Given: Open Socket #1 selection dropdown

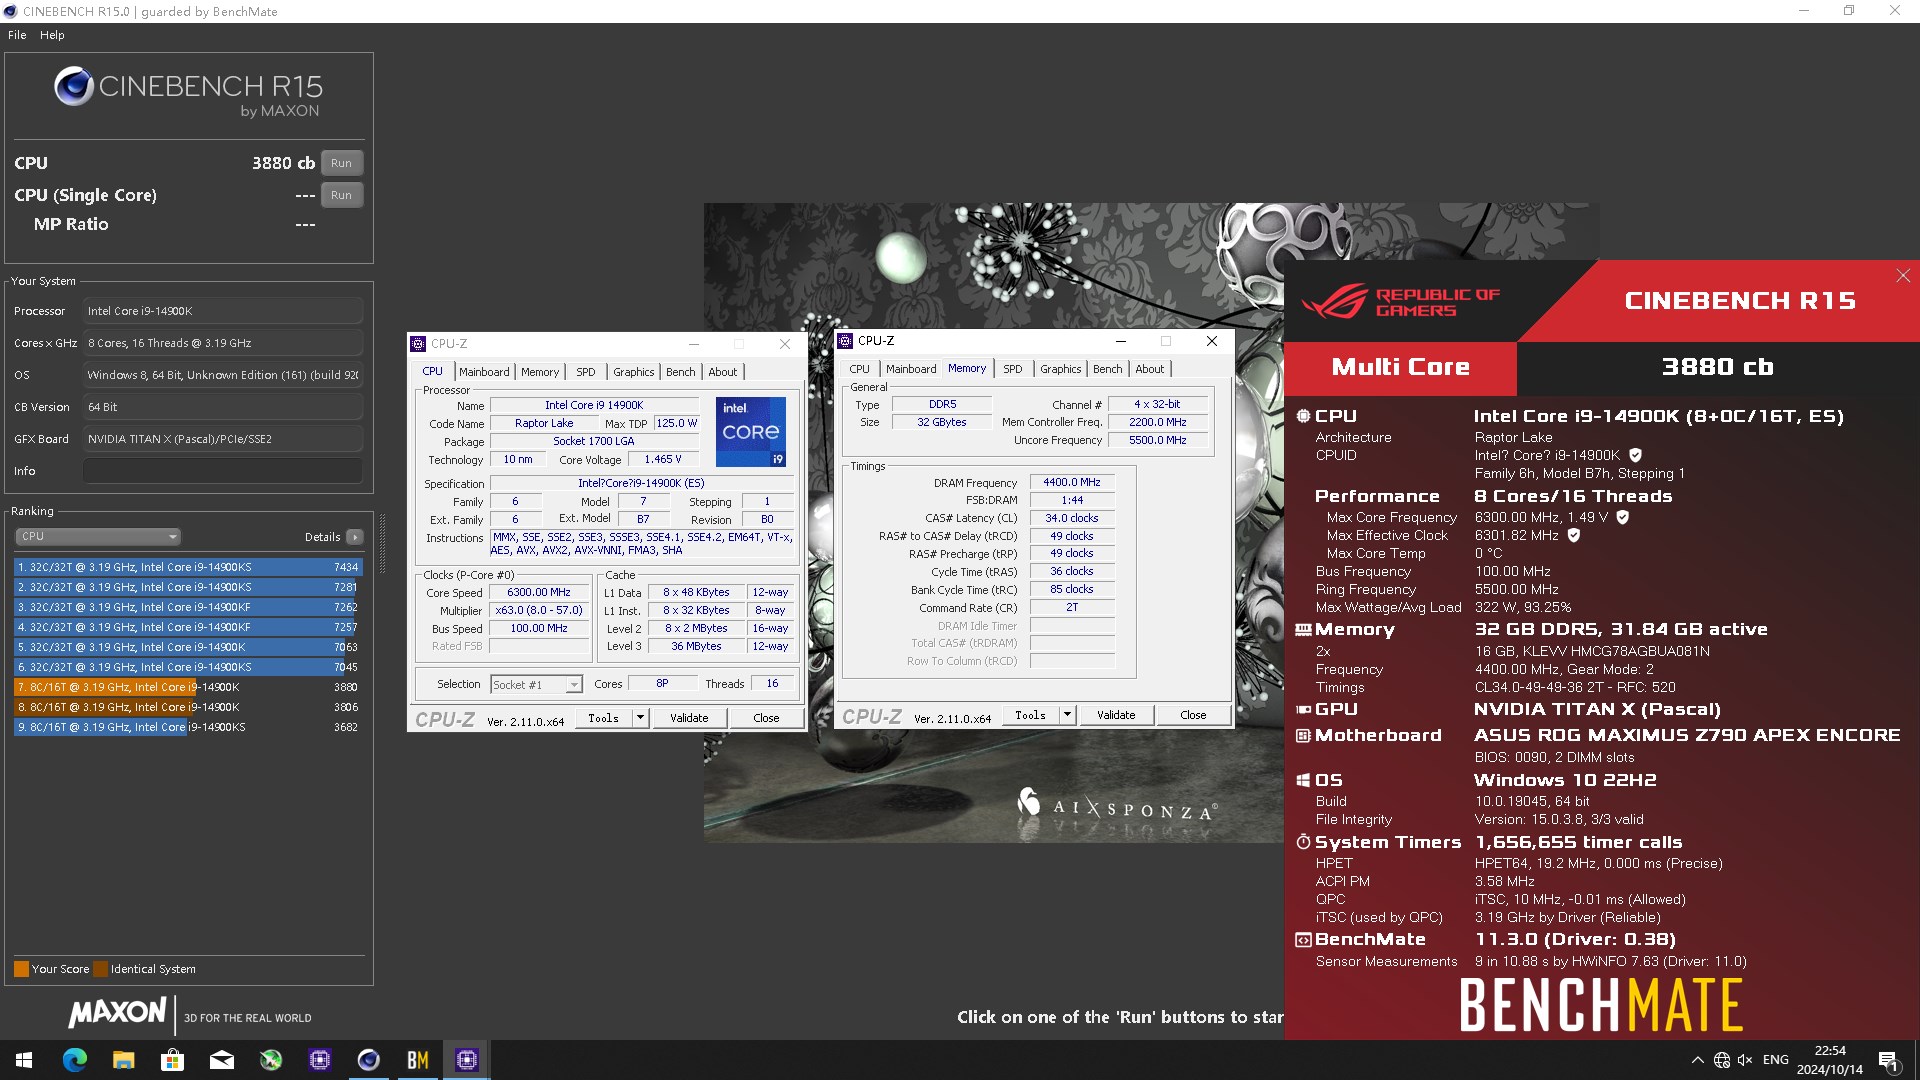Looking at the screenshot, I should pyautogui.click(x=536, y=685).
